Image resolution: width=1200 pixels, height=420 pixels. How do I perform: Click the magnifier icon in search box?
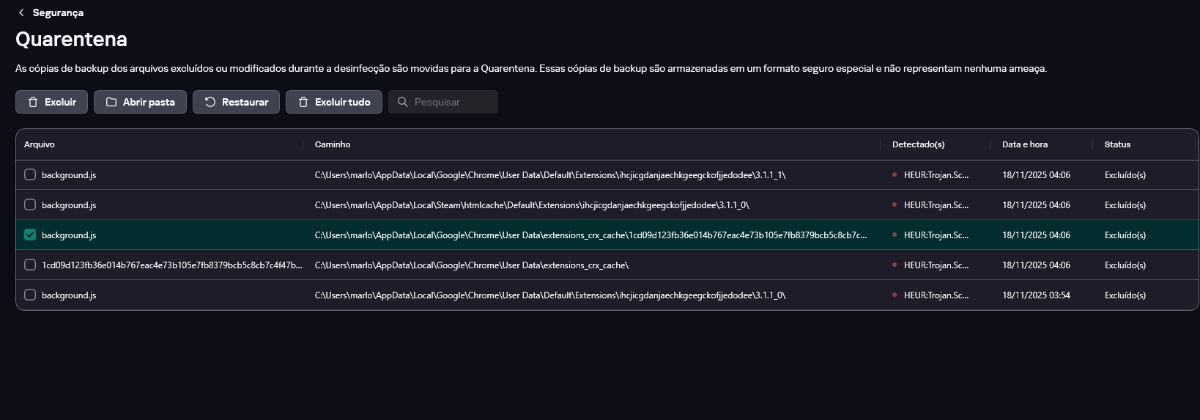[x=402, y=102]
